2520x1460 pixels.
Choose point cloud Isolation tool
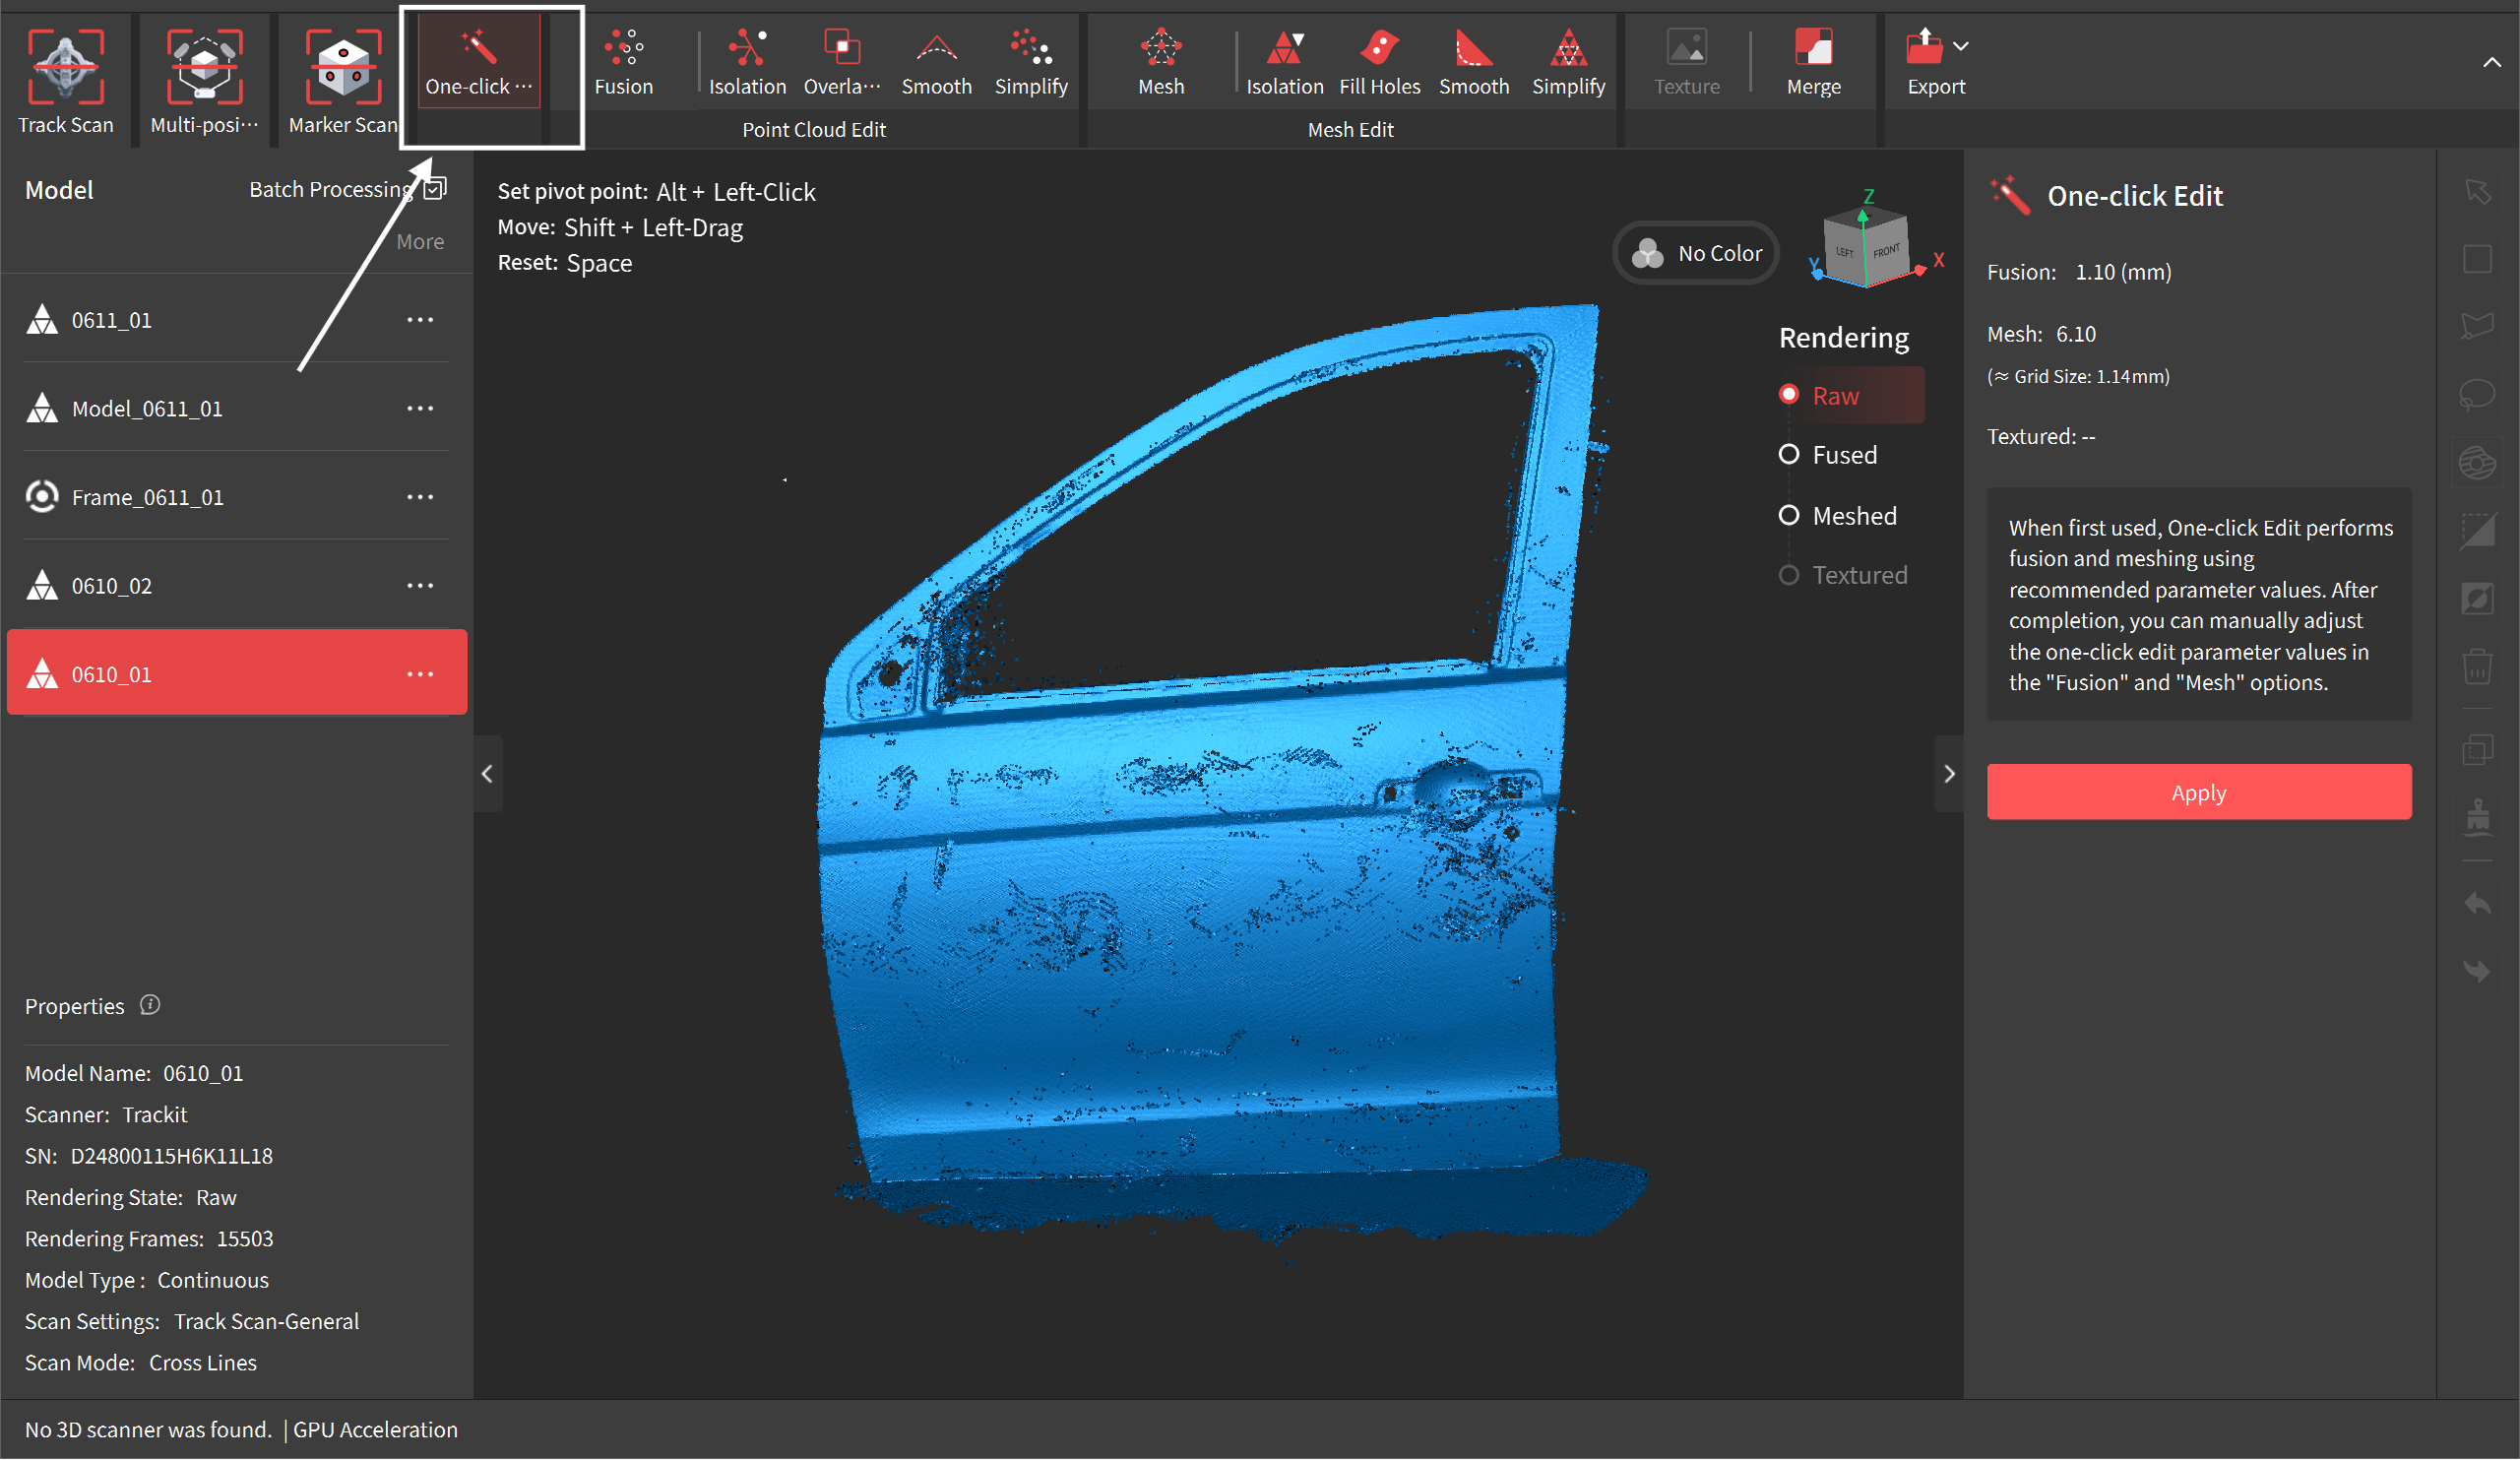747,62
